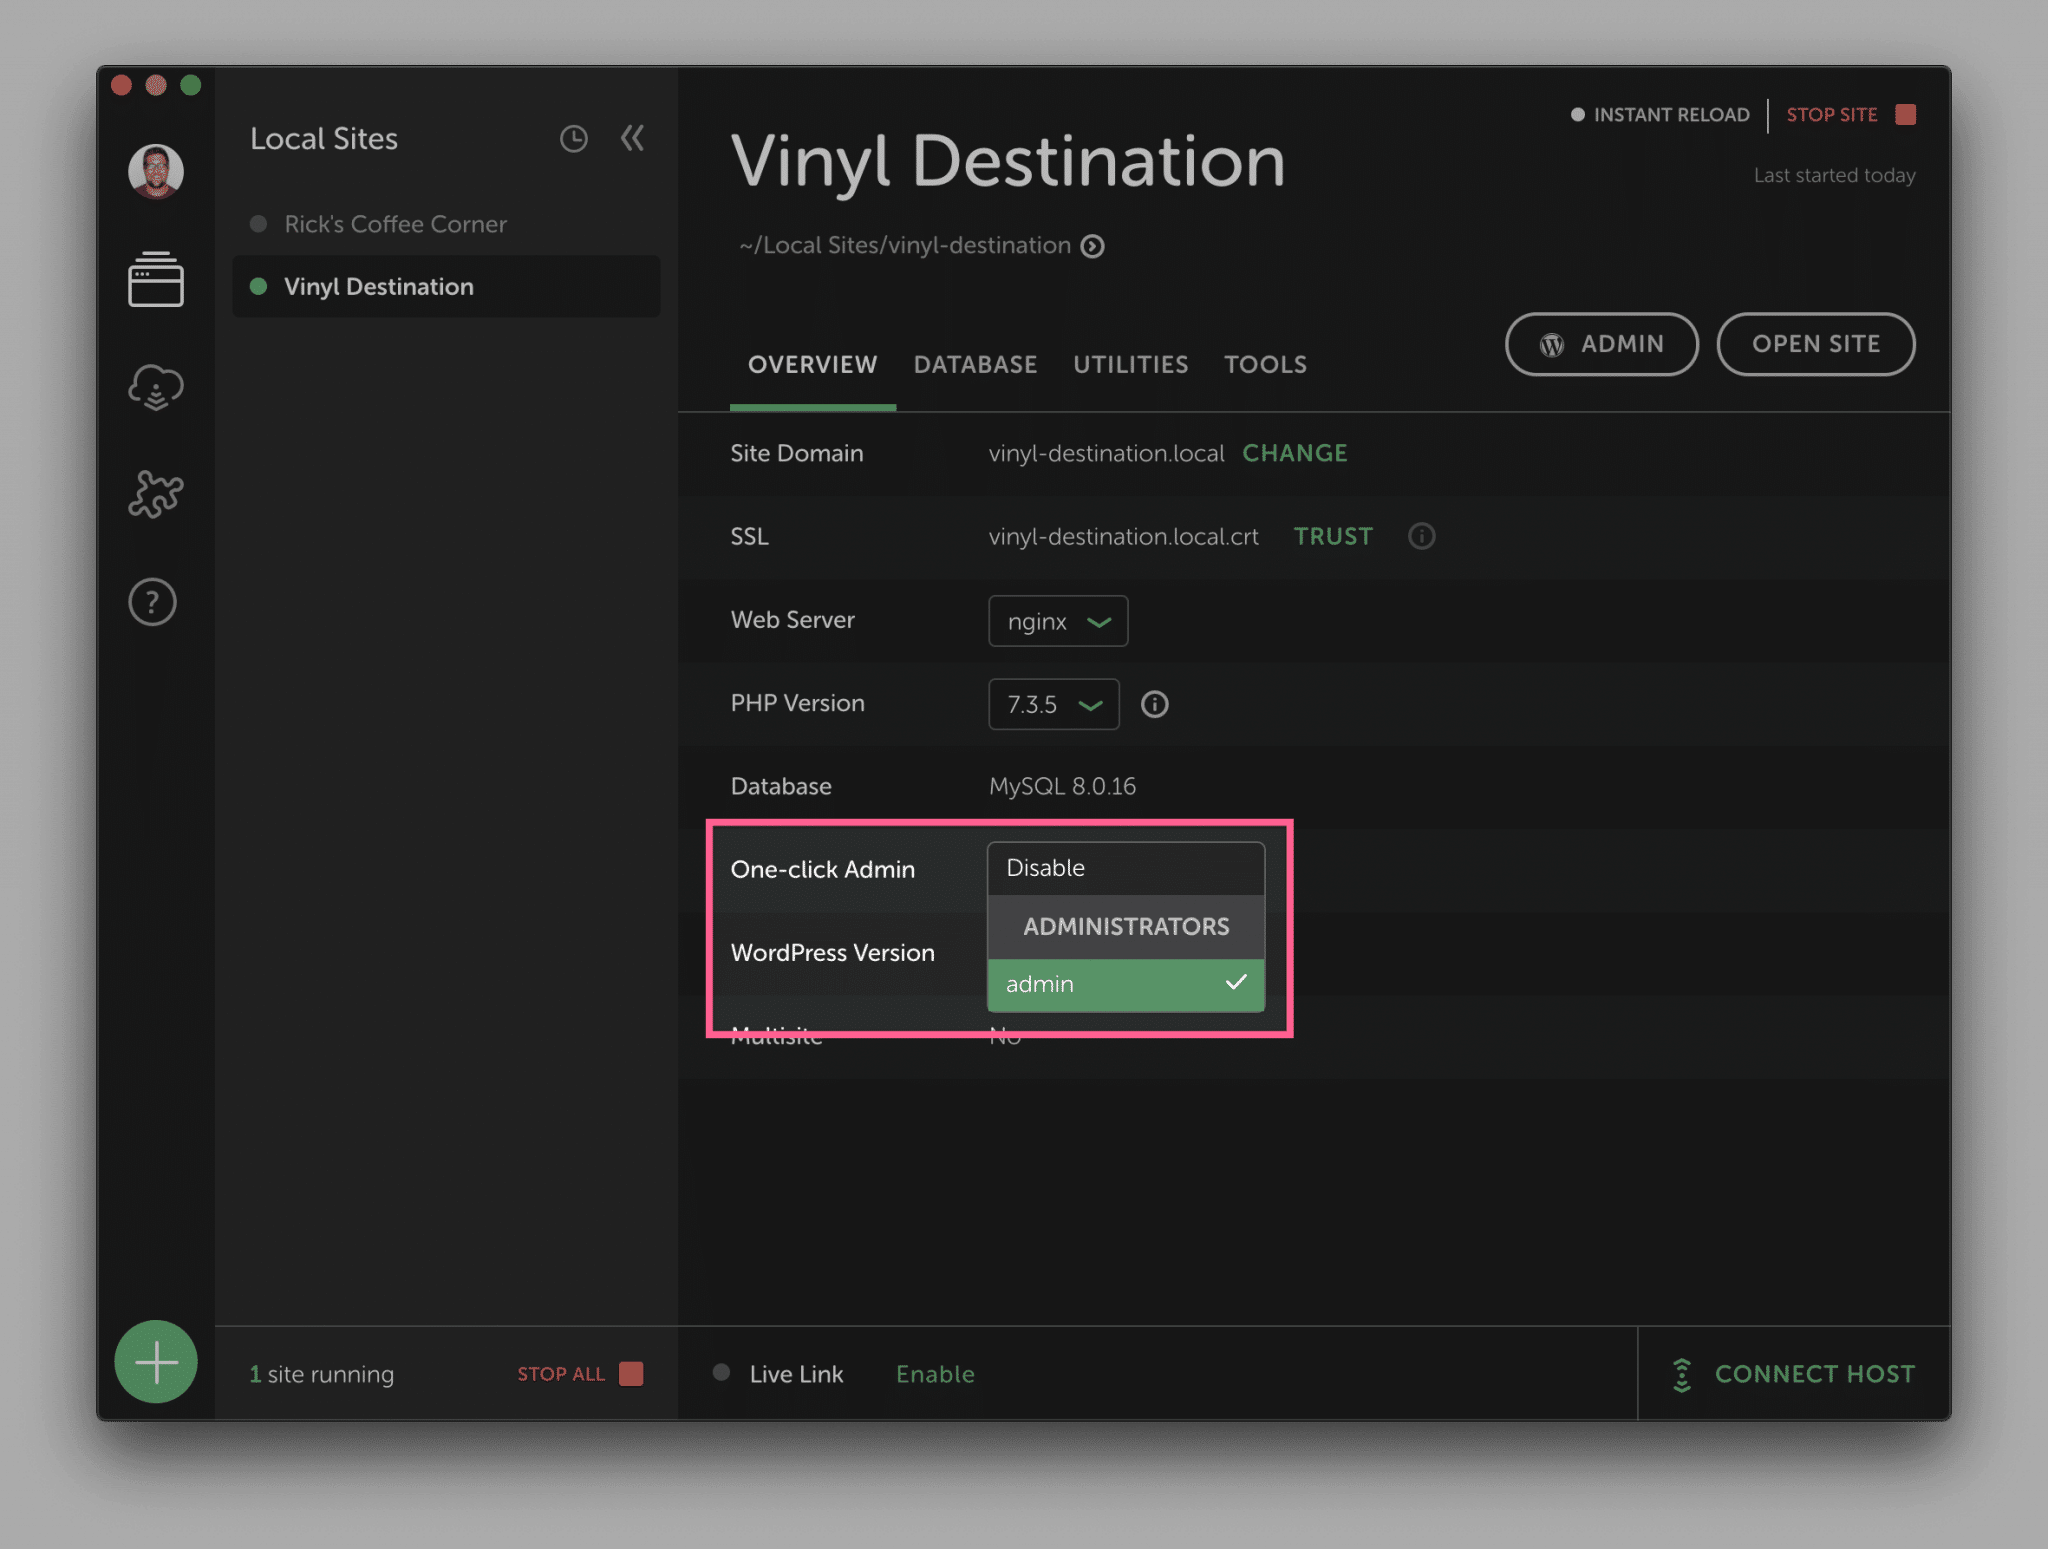This screenshot has width=2048, height=1549.
Task: Open the help question mark icon
Action: click(x=153, y=602)
